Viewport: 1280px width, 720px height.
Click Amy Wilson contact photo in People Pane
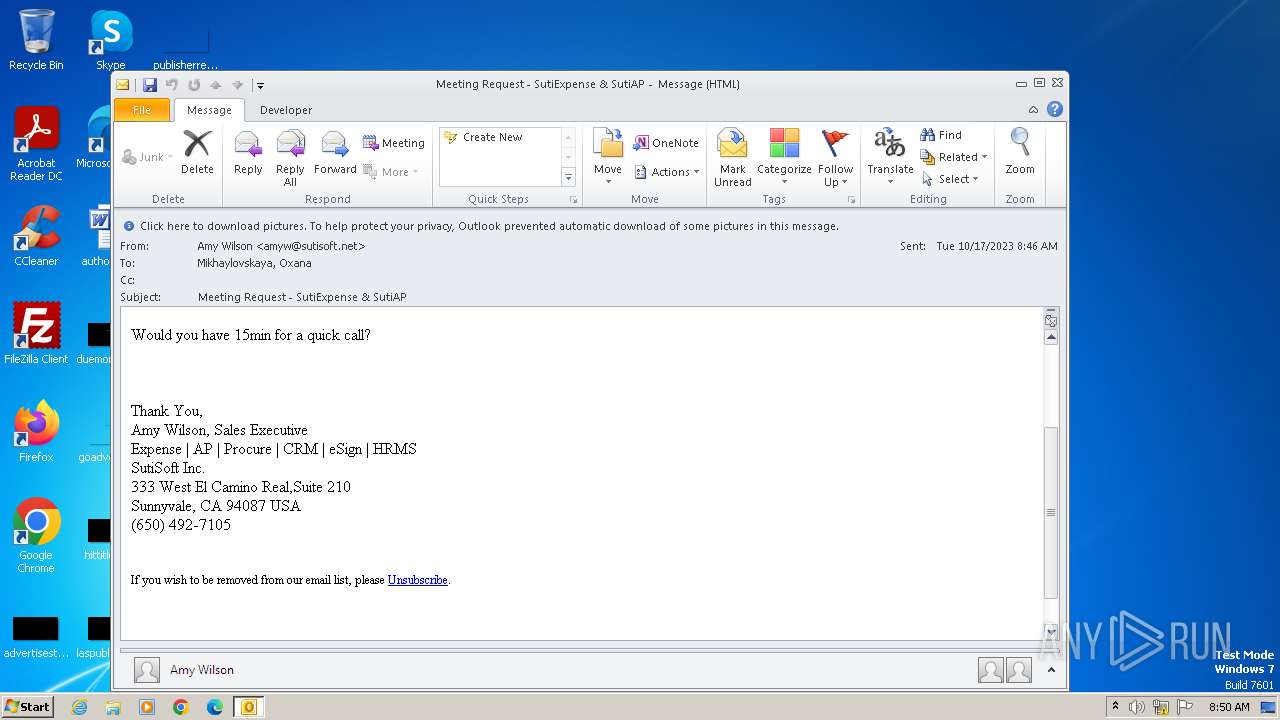[147, 670]
